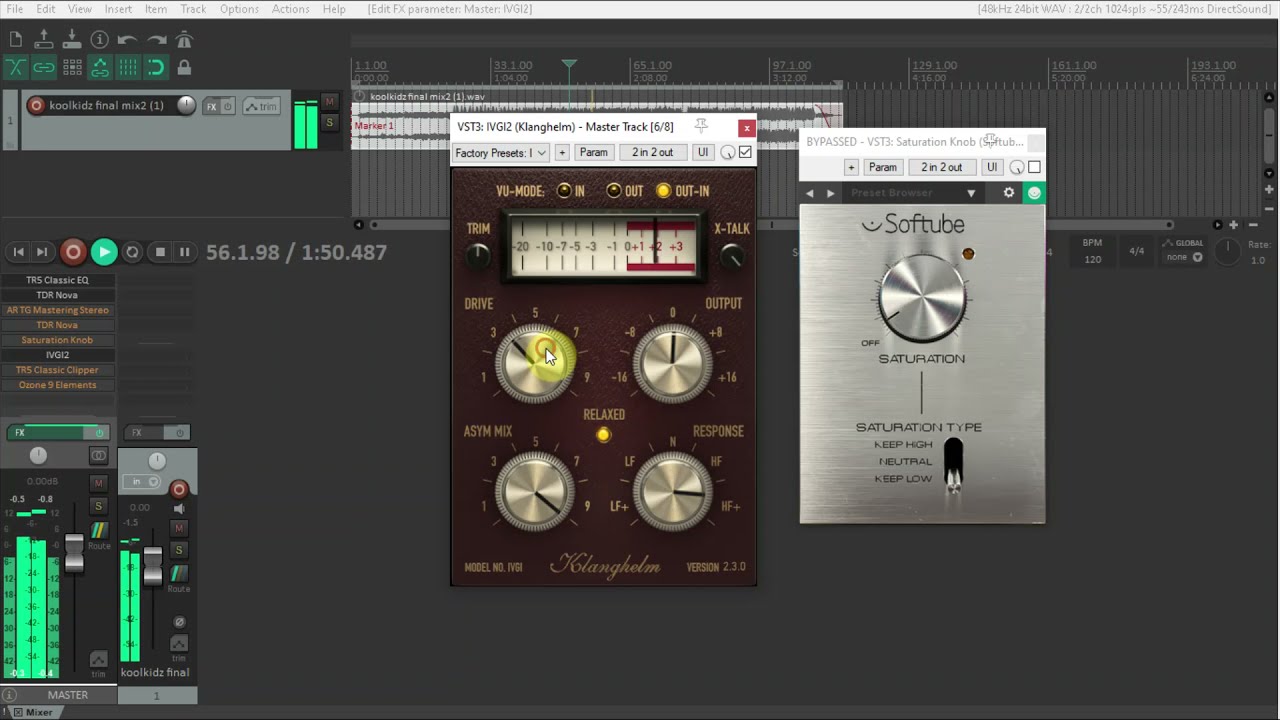The width and height of the screenshot is (1280, 720).
Task: Toggle master mono/stereo button in mixer
Action: coord(98,455)
